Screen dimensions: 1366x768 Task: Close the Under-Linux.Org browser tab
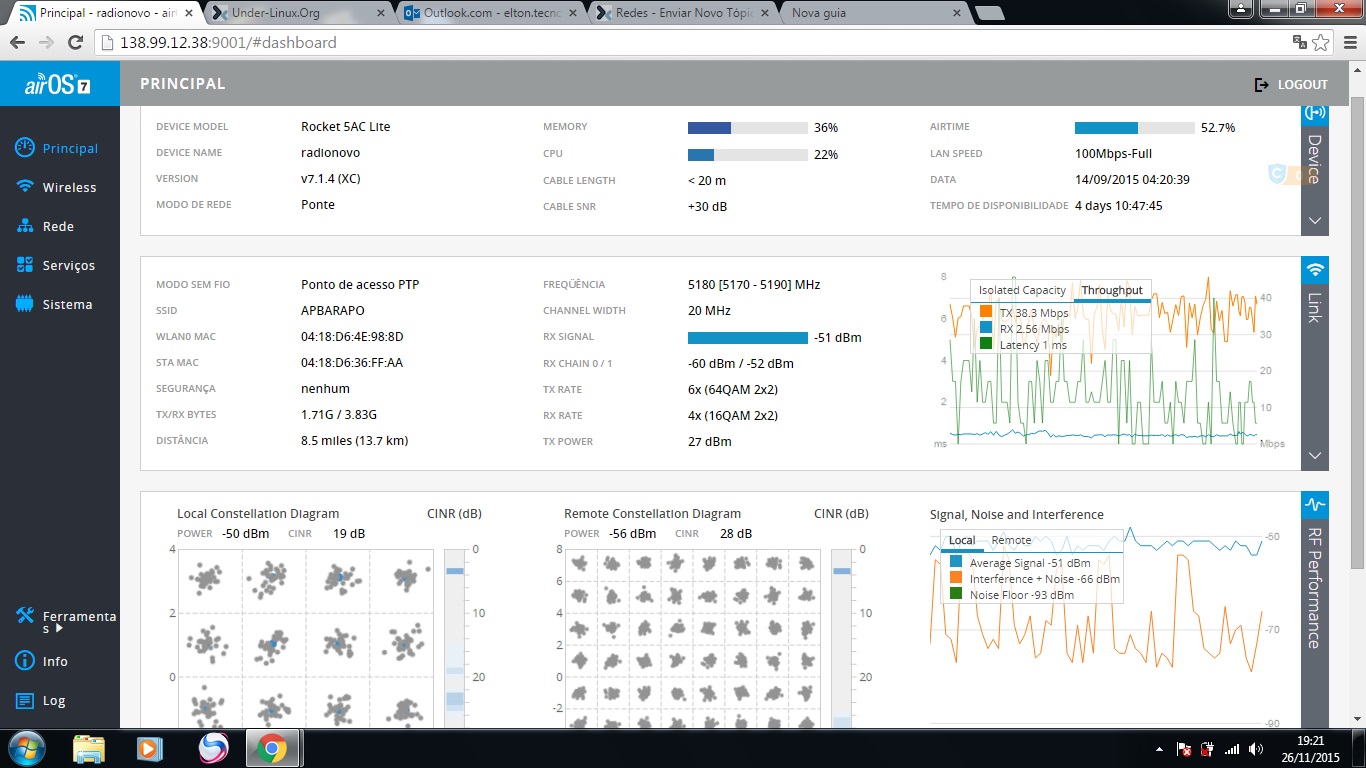[x=381, y=13]
